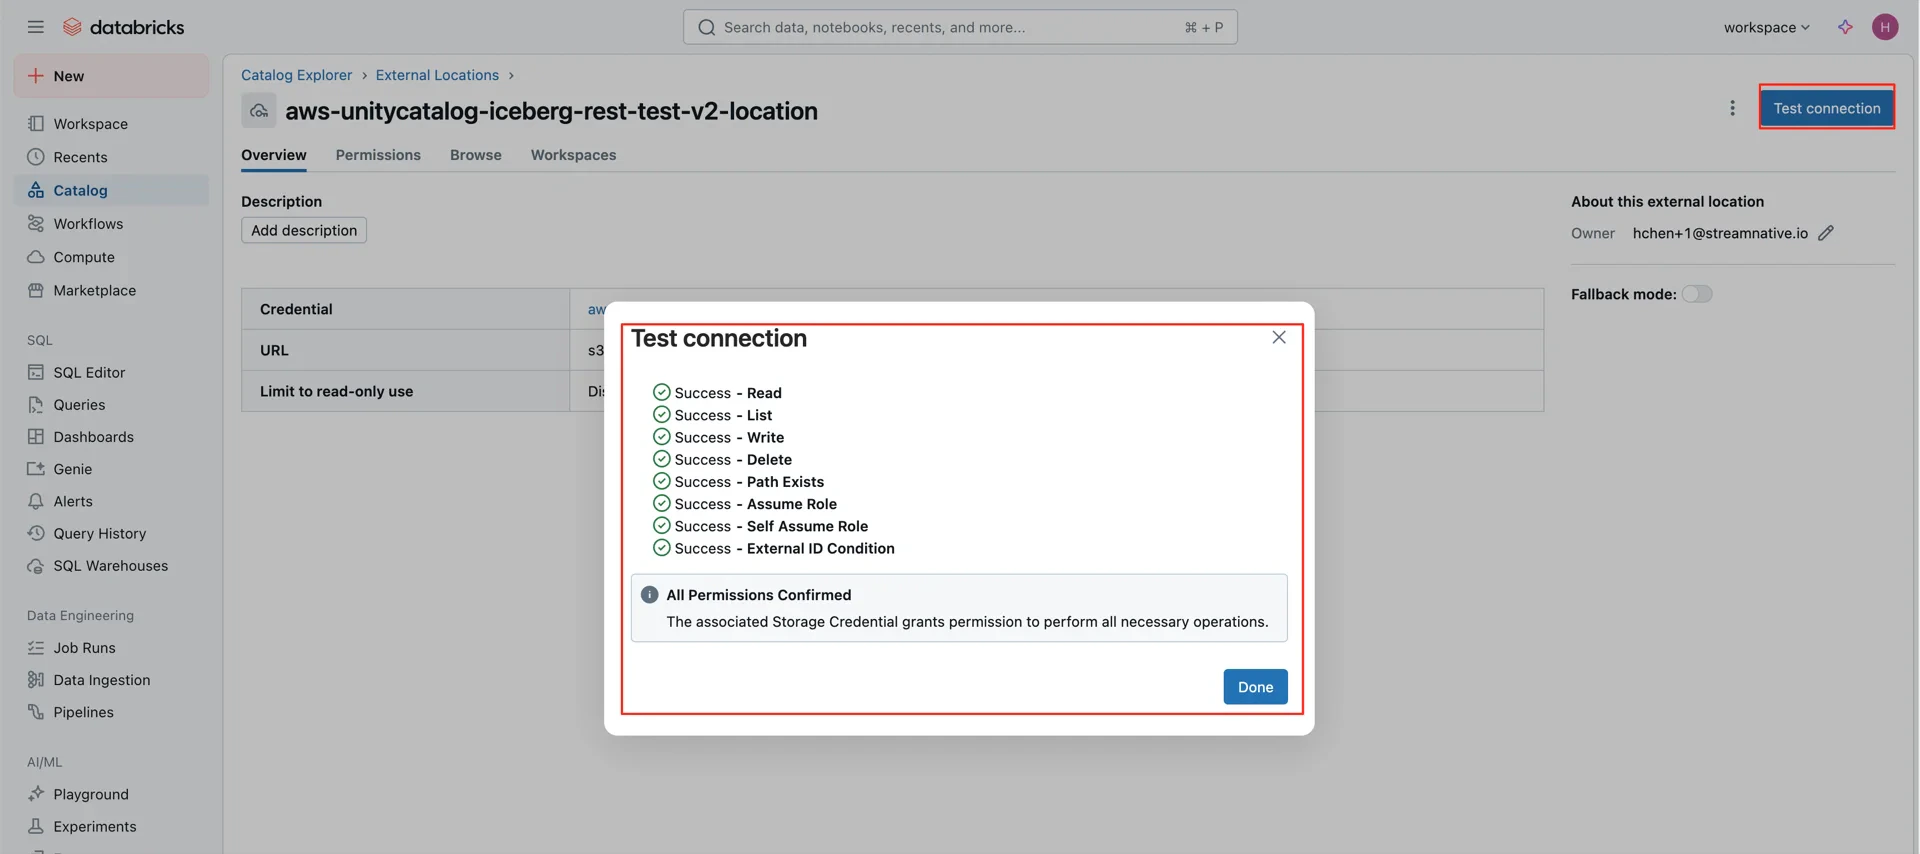Click the Playground icon
This screenshot has height=854, width=1920.
click(x=36, y=794)
